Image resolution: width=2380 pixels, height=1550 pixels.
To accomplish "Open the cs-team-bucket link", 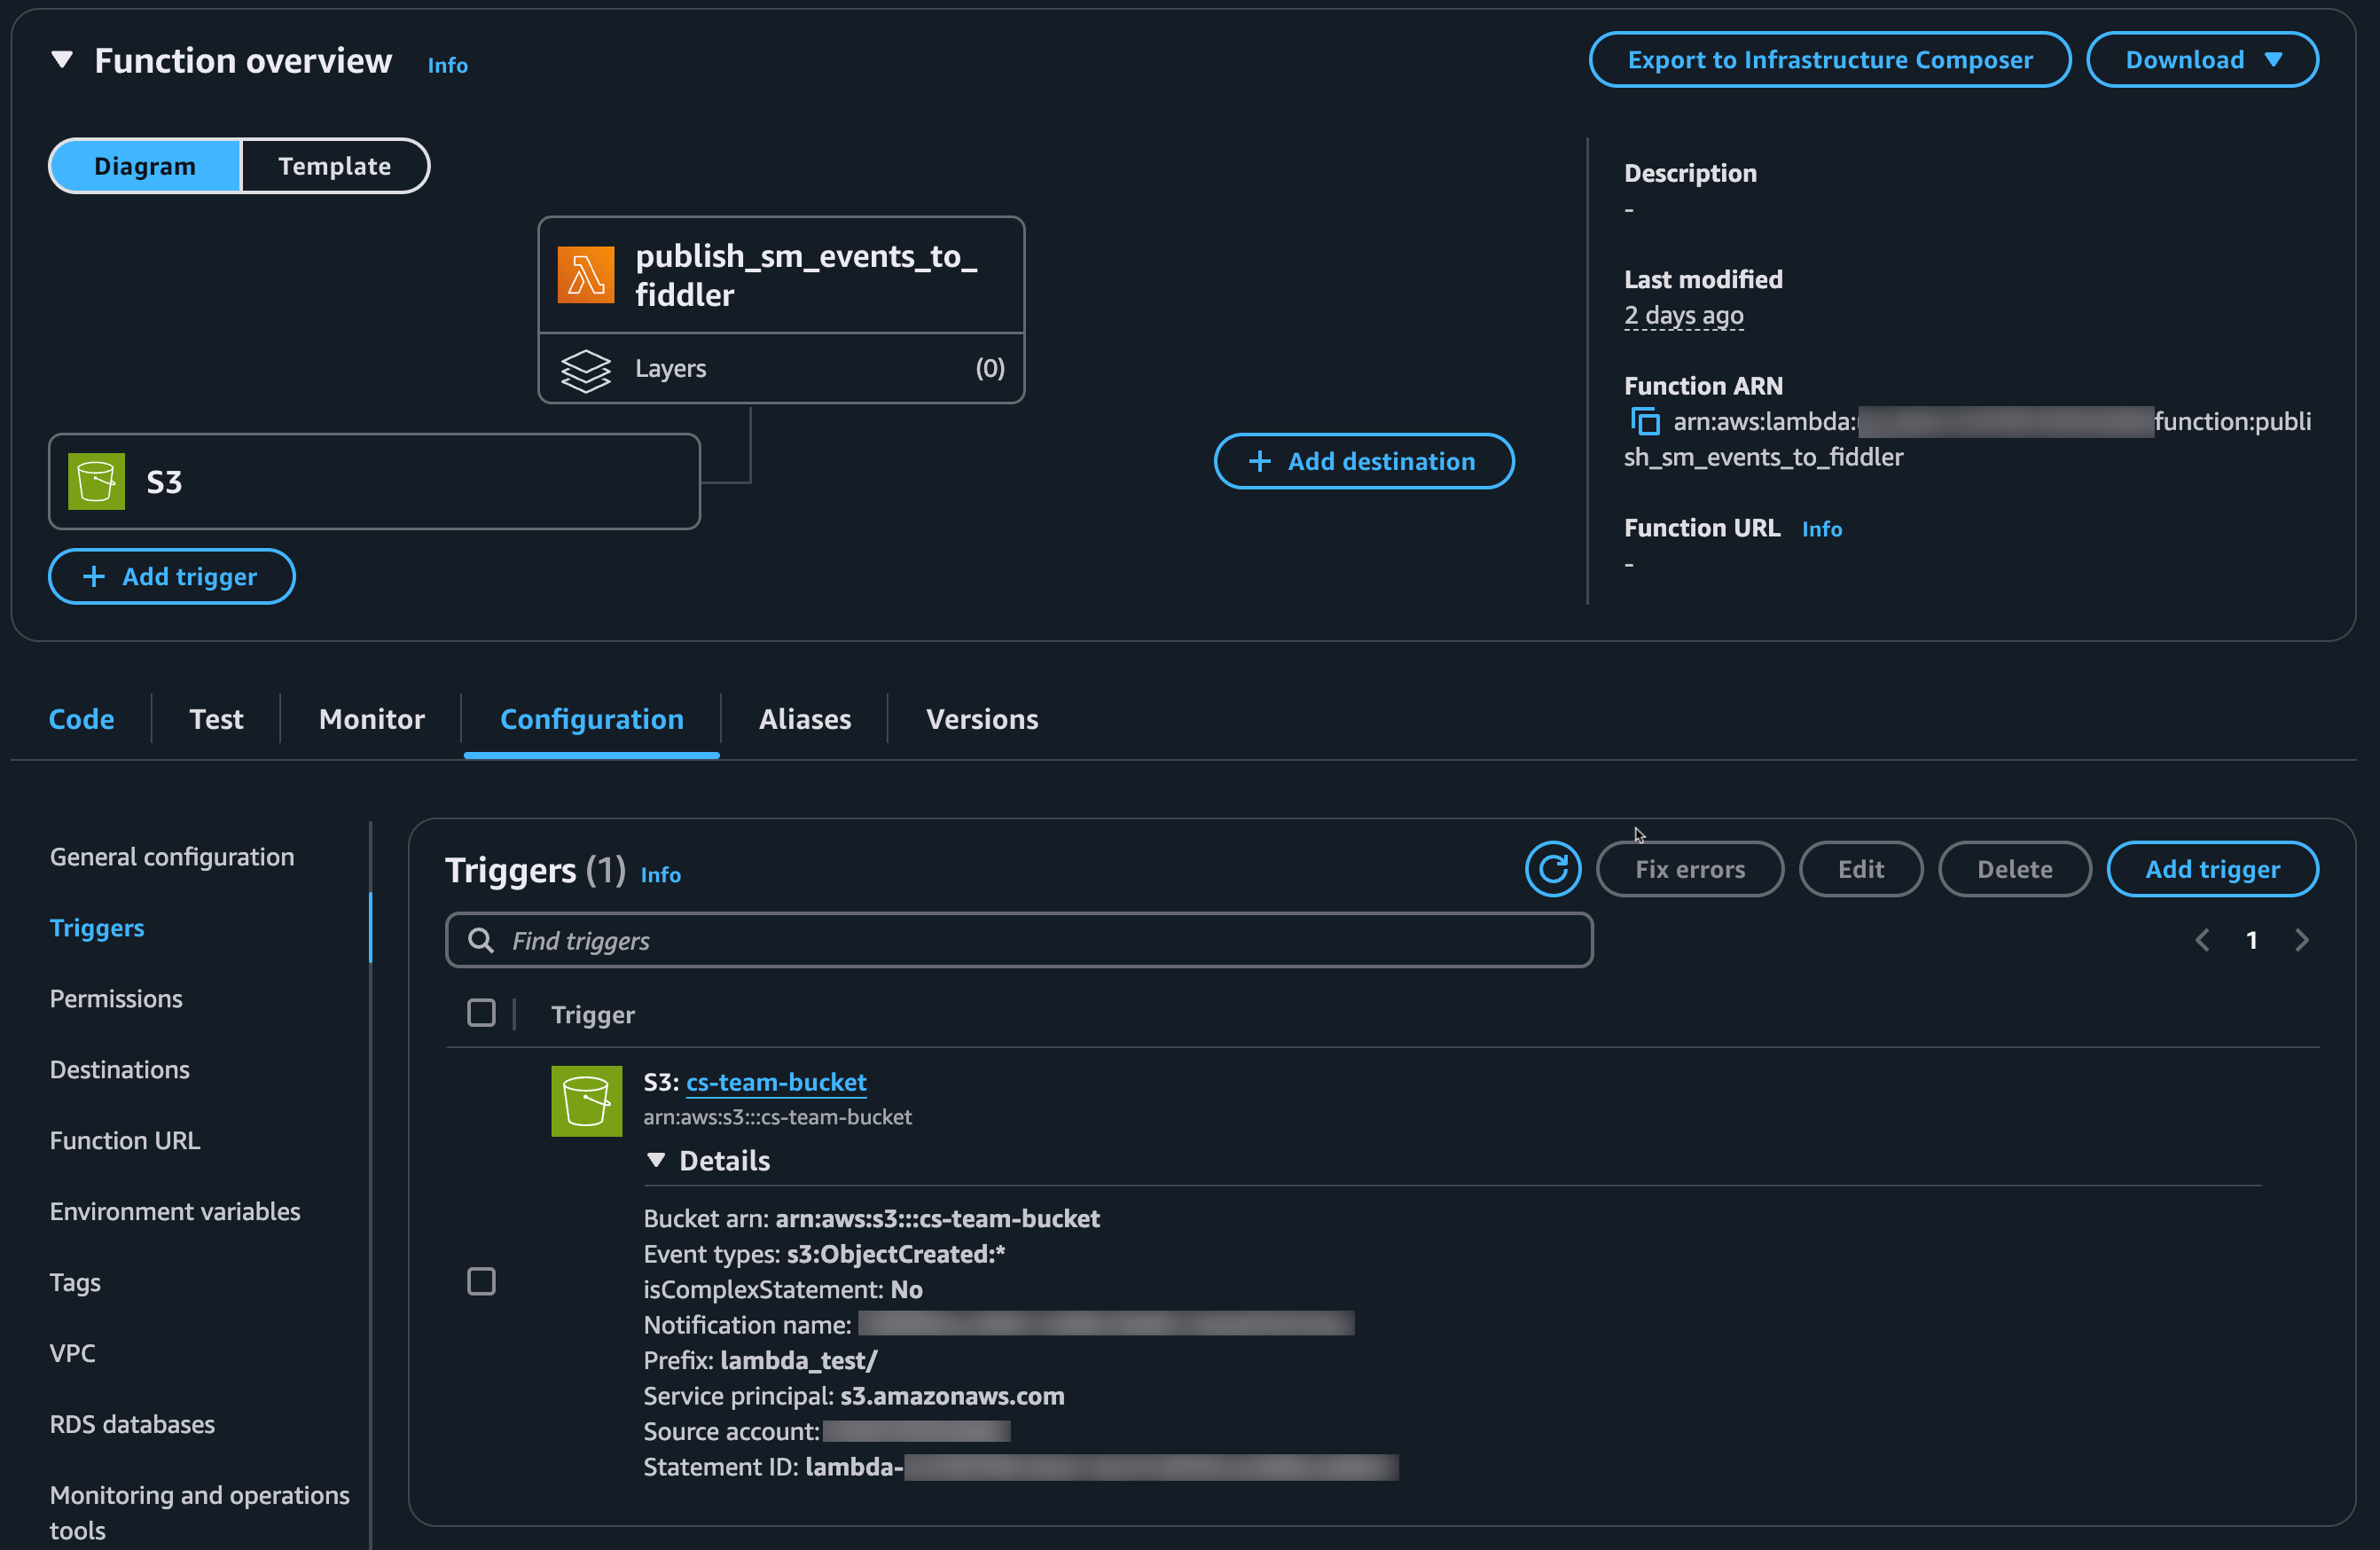I will [776, 1081].
